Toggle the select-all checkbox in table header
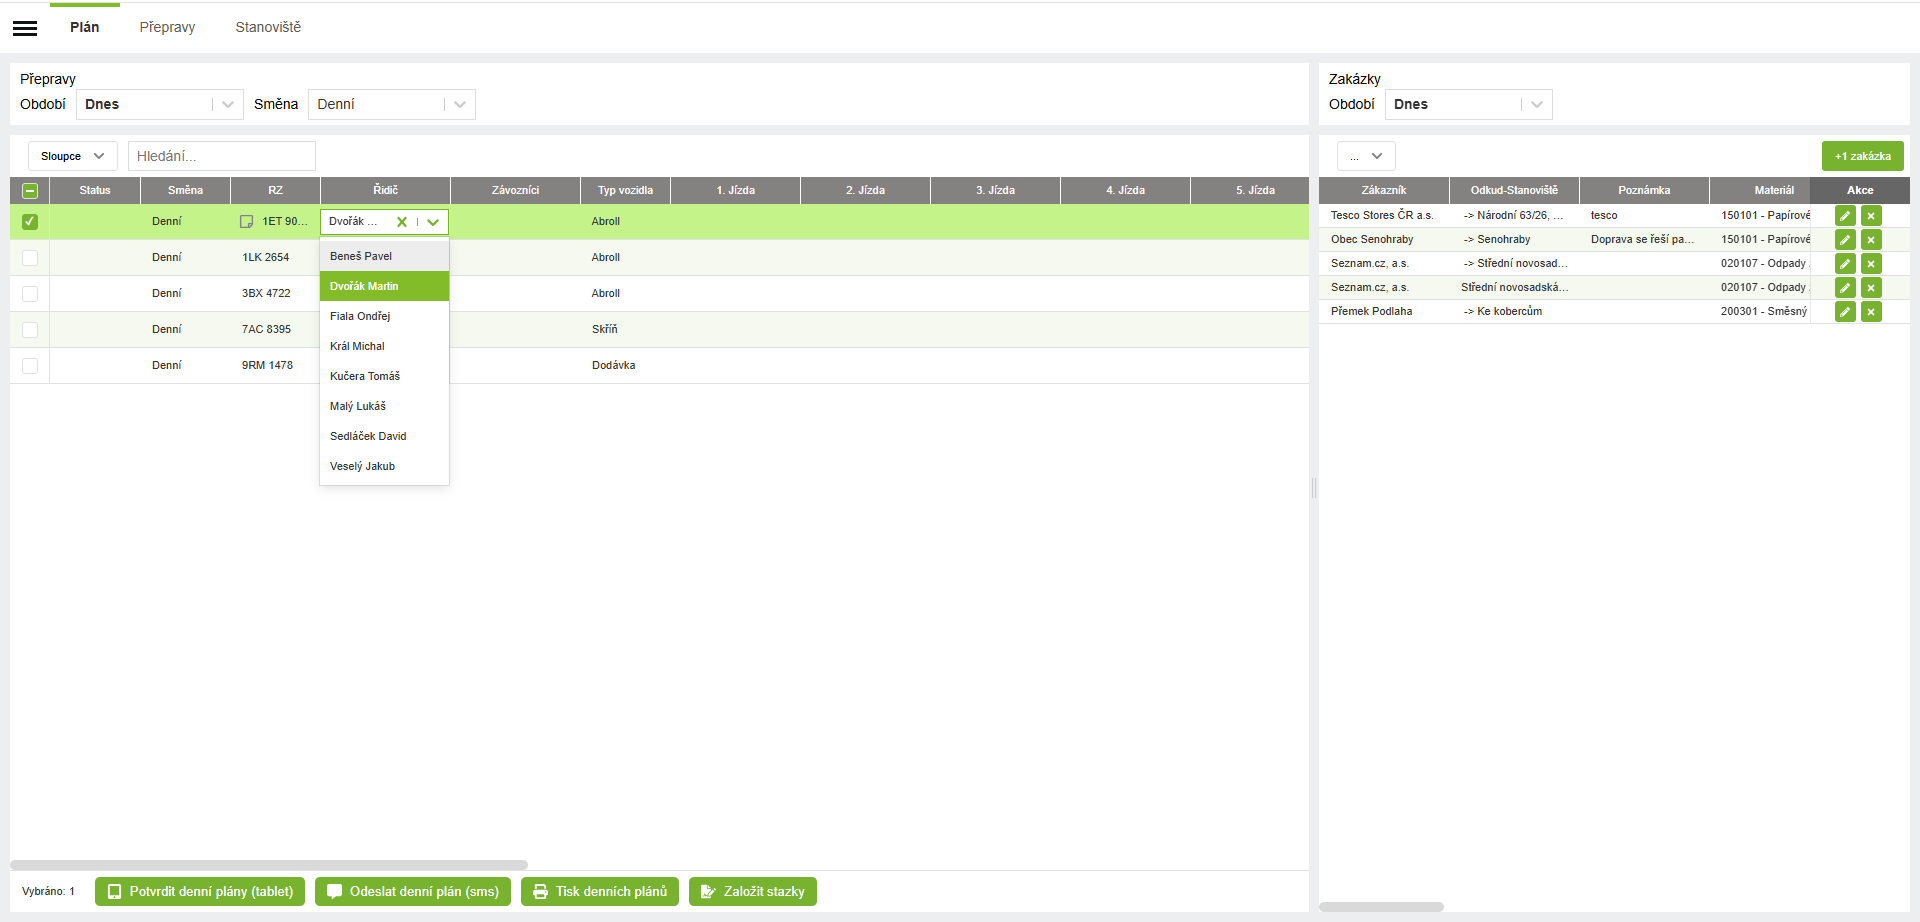The width and height of the screenshot is (1920, 922). tap(30, 191)
